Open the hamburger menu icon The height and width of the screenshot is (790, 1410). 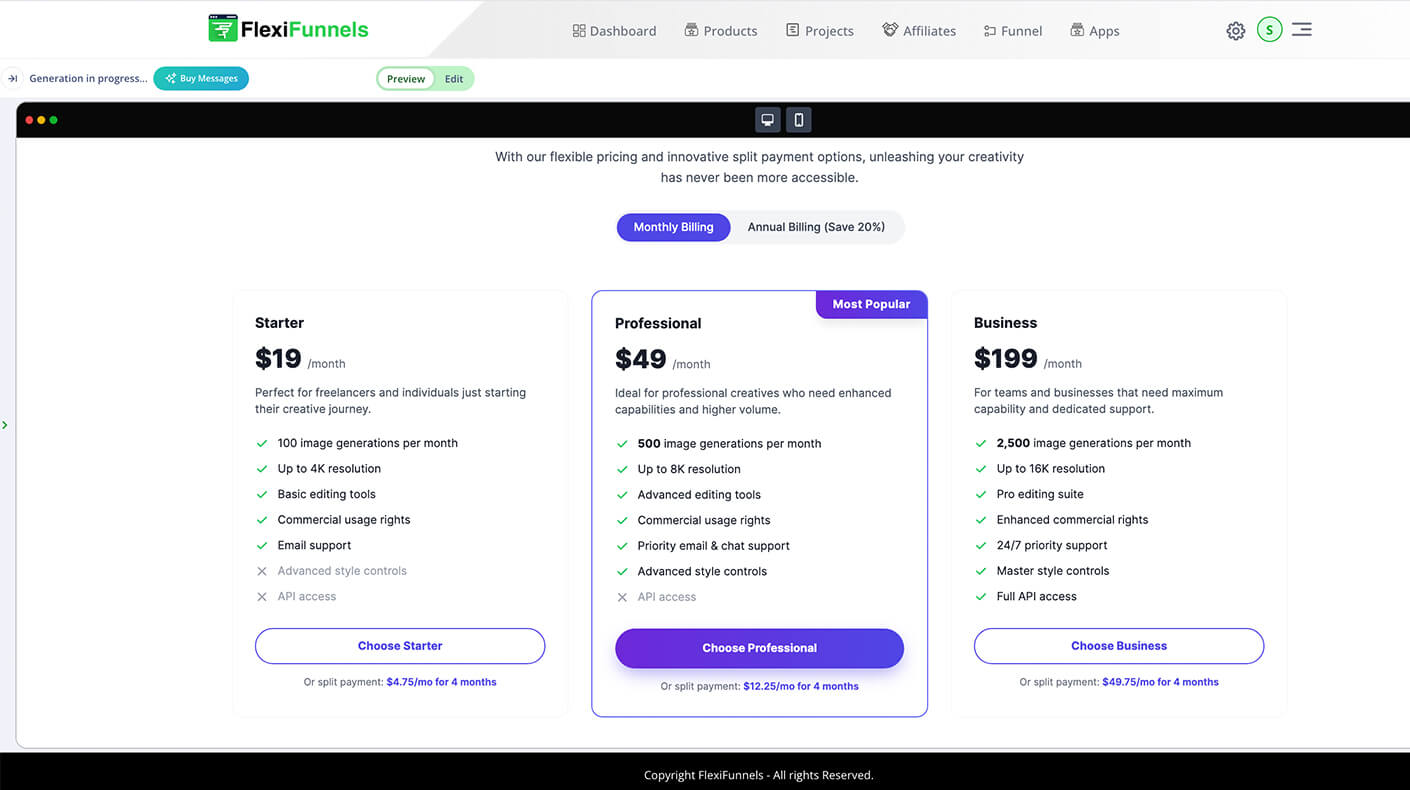[x=1301, y=30]
